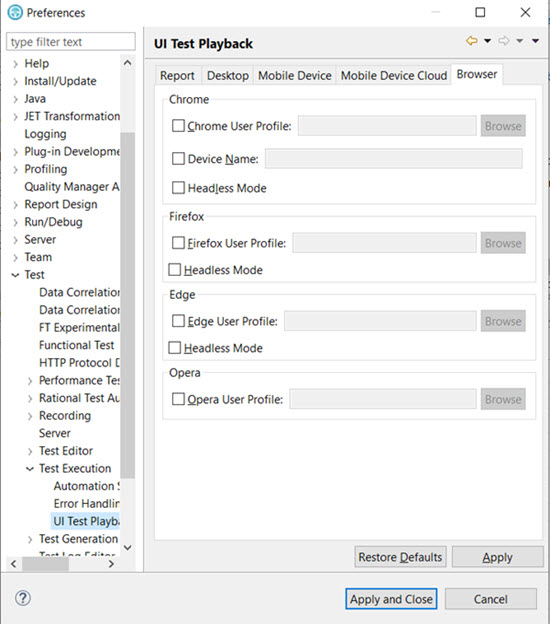The image size is (550, 624).
Task: Expand the JET Transformation node
Action: point(15,117)
